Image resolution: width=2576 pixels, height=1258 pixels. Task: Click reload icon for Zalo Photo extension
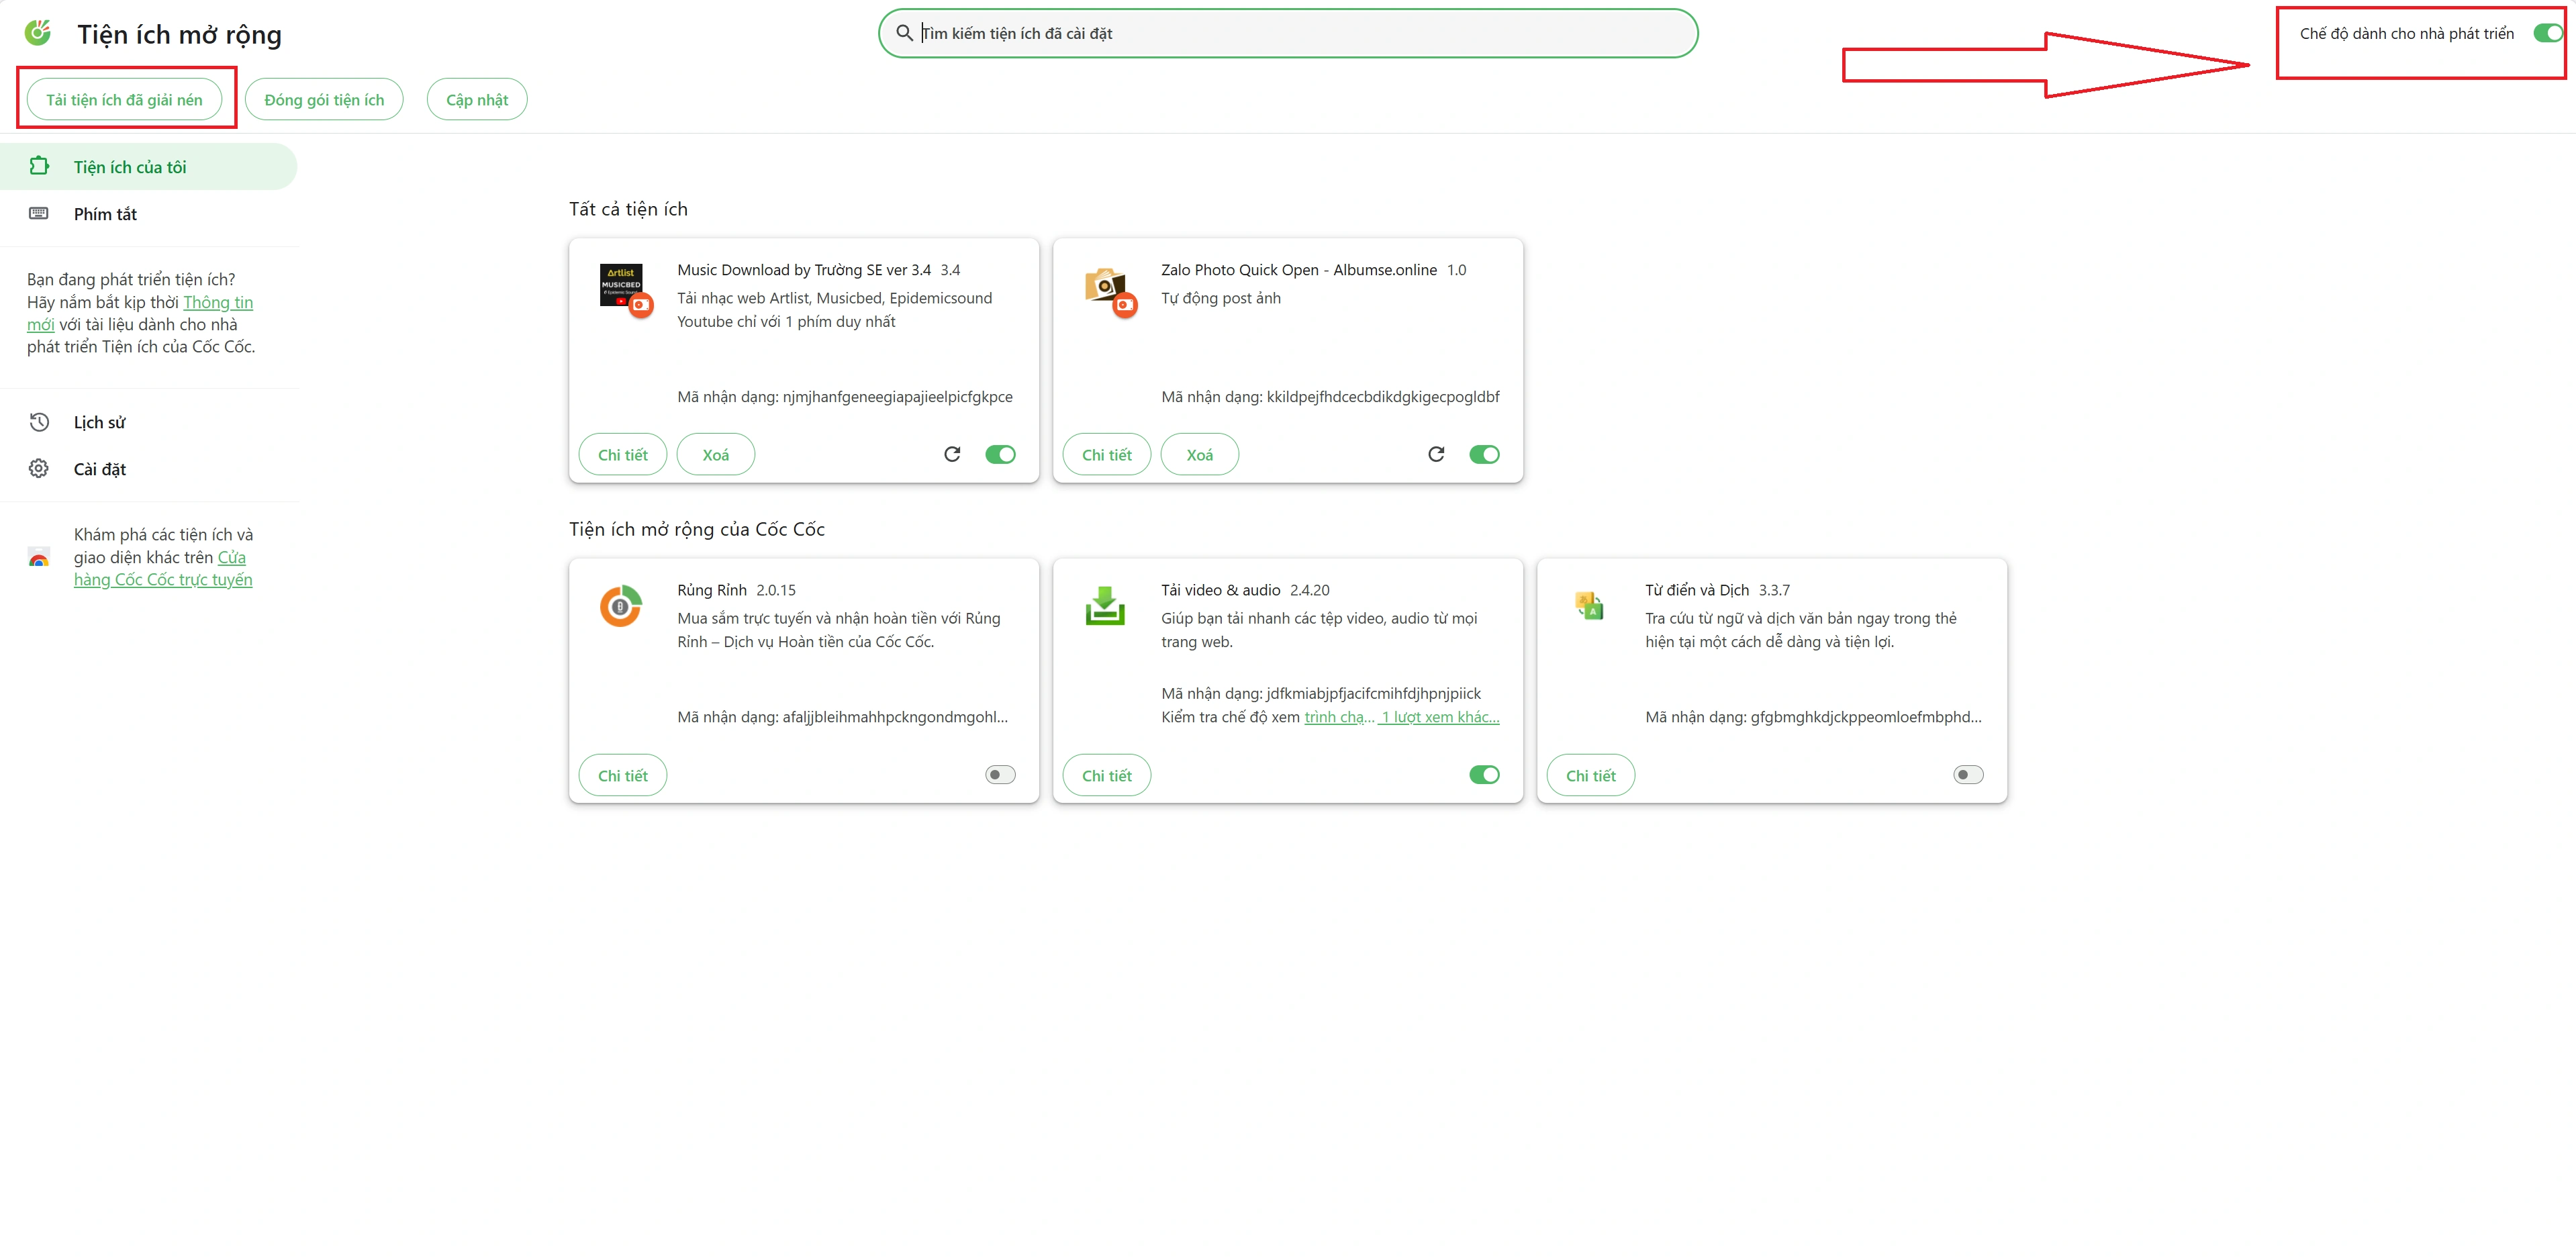pos(1436,454)
